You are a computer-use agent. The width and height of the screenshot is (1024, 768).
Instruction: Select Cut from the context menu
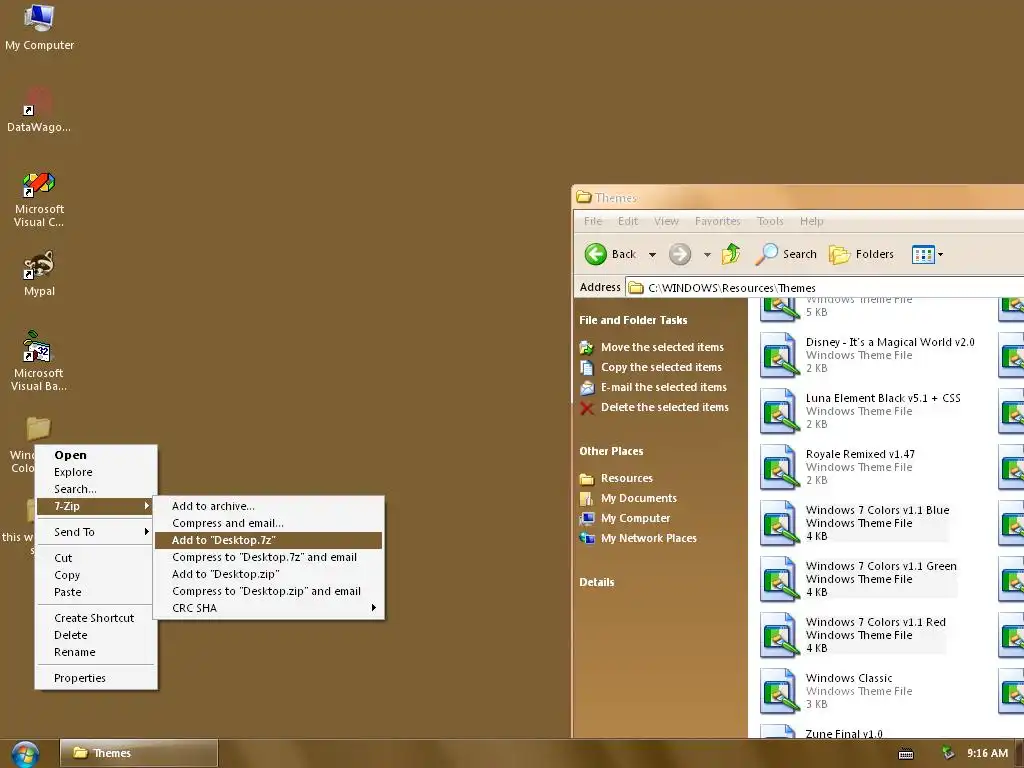click(x=97, y=558)
